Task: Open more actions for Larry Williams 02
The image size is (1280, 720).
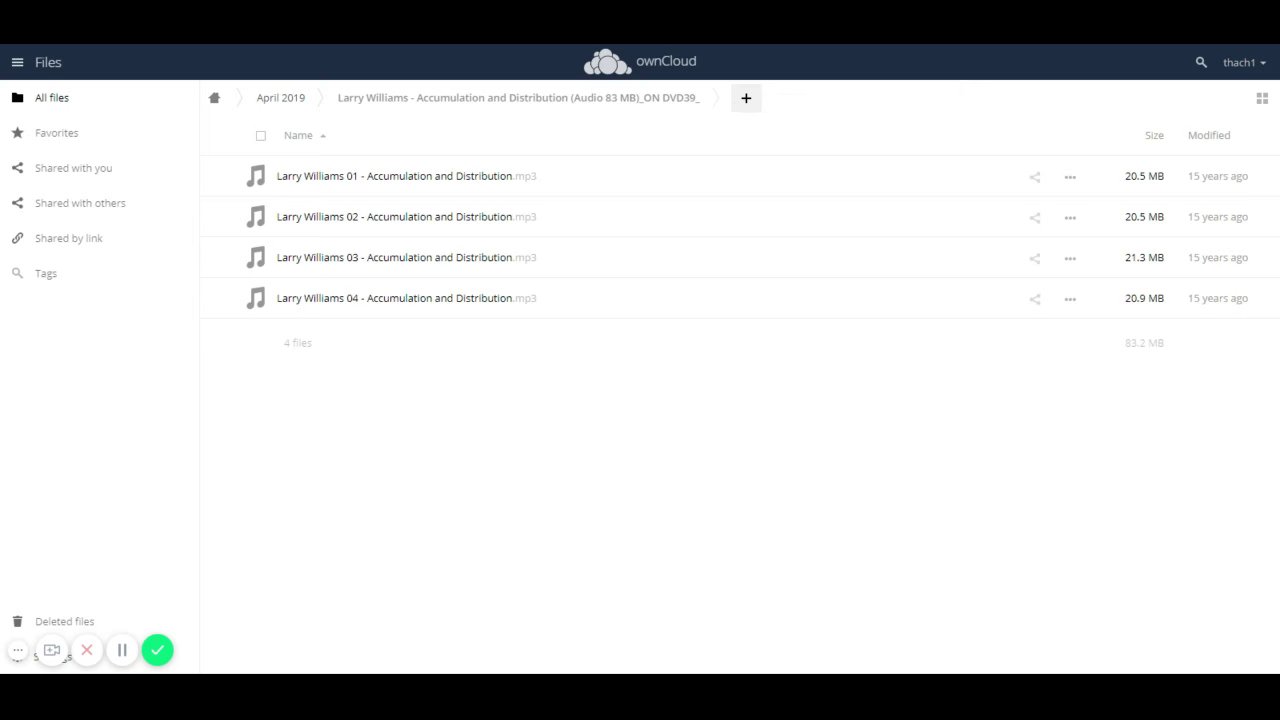Action: 1070,218
